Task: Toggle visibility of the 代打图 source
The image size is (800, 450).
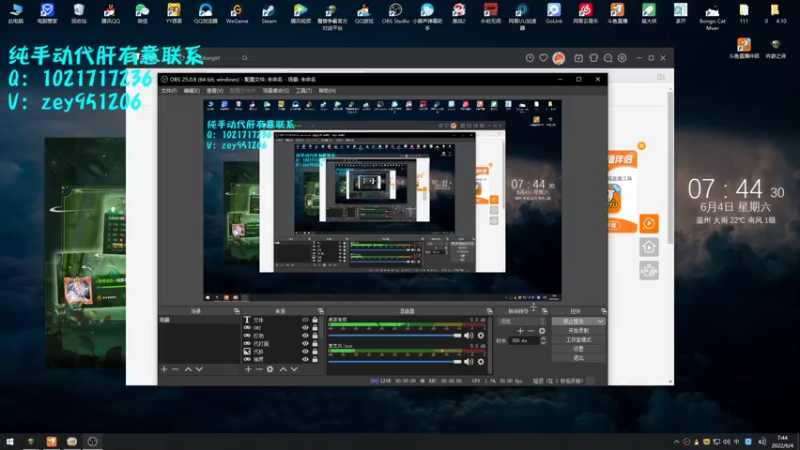Action: tap(305, 343)
